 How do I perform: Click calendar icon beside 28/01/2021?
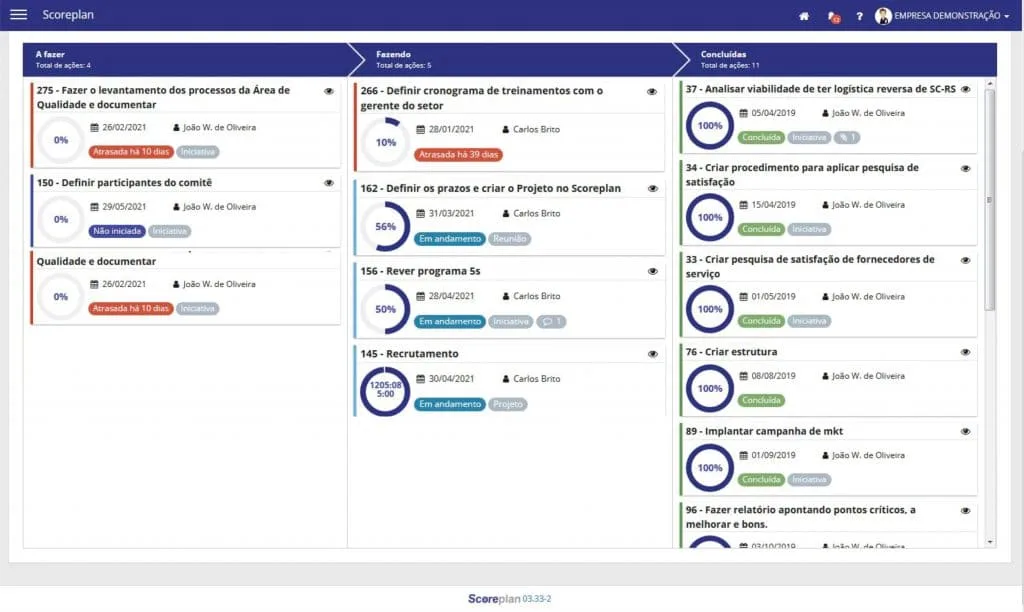421,130
